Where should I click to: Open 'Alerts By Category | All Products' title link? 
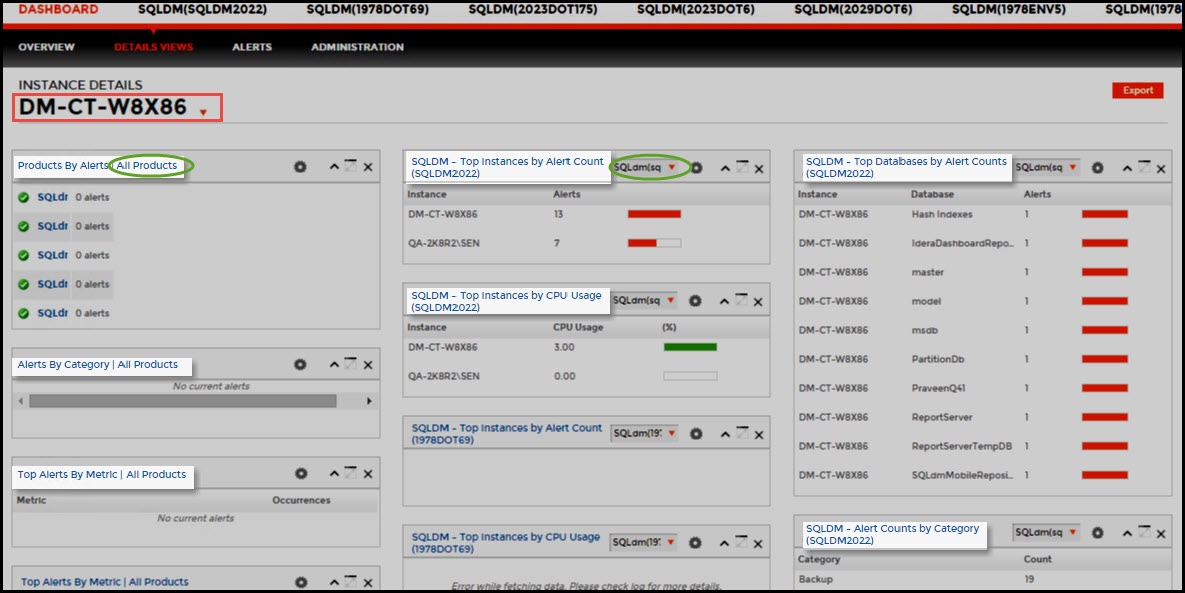click(97, 364)
